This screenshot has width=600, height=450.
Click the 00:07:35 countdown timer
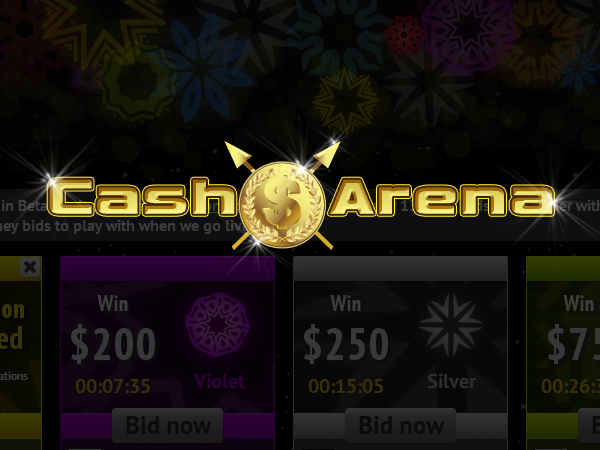click(x=113, y=386)
